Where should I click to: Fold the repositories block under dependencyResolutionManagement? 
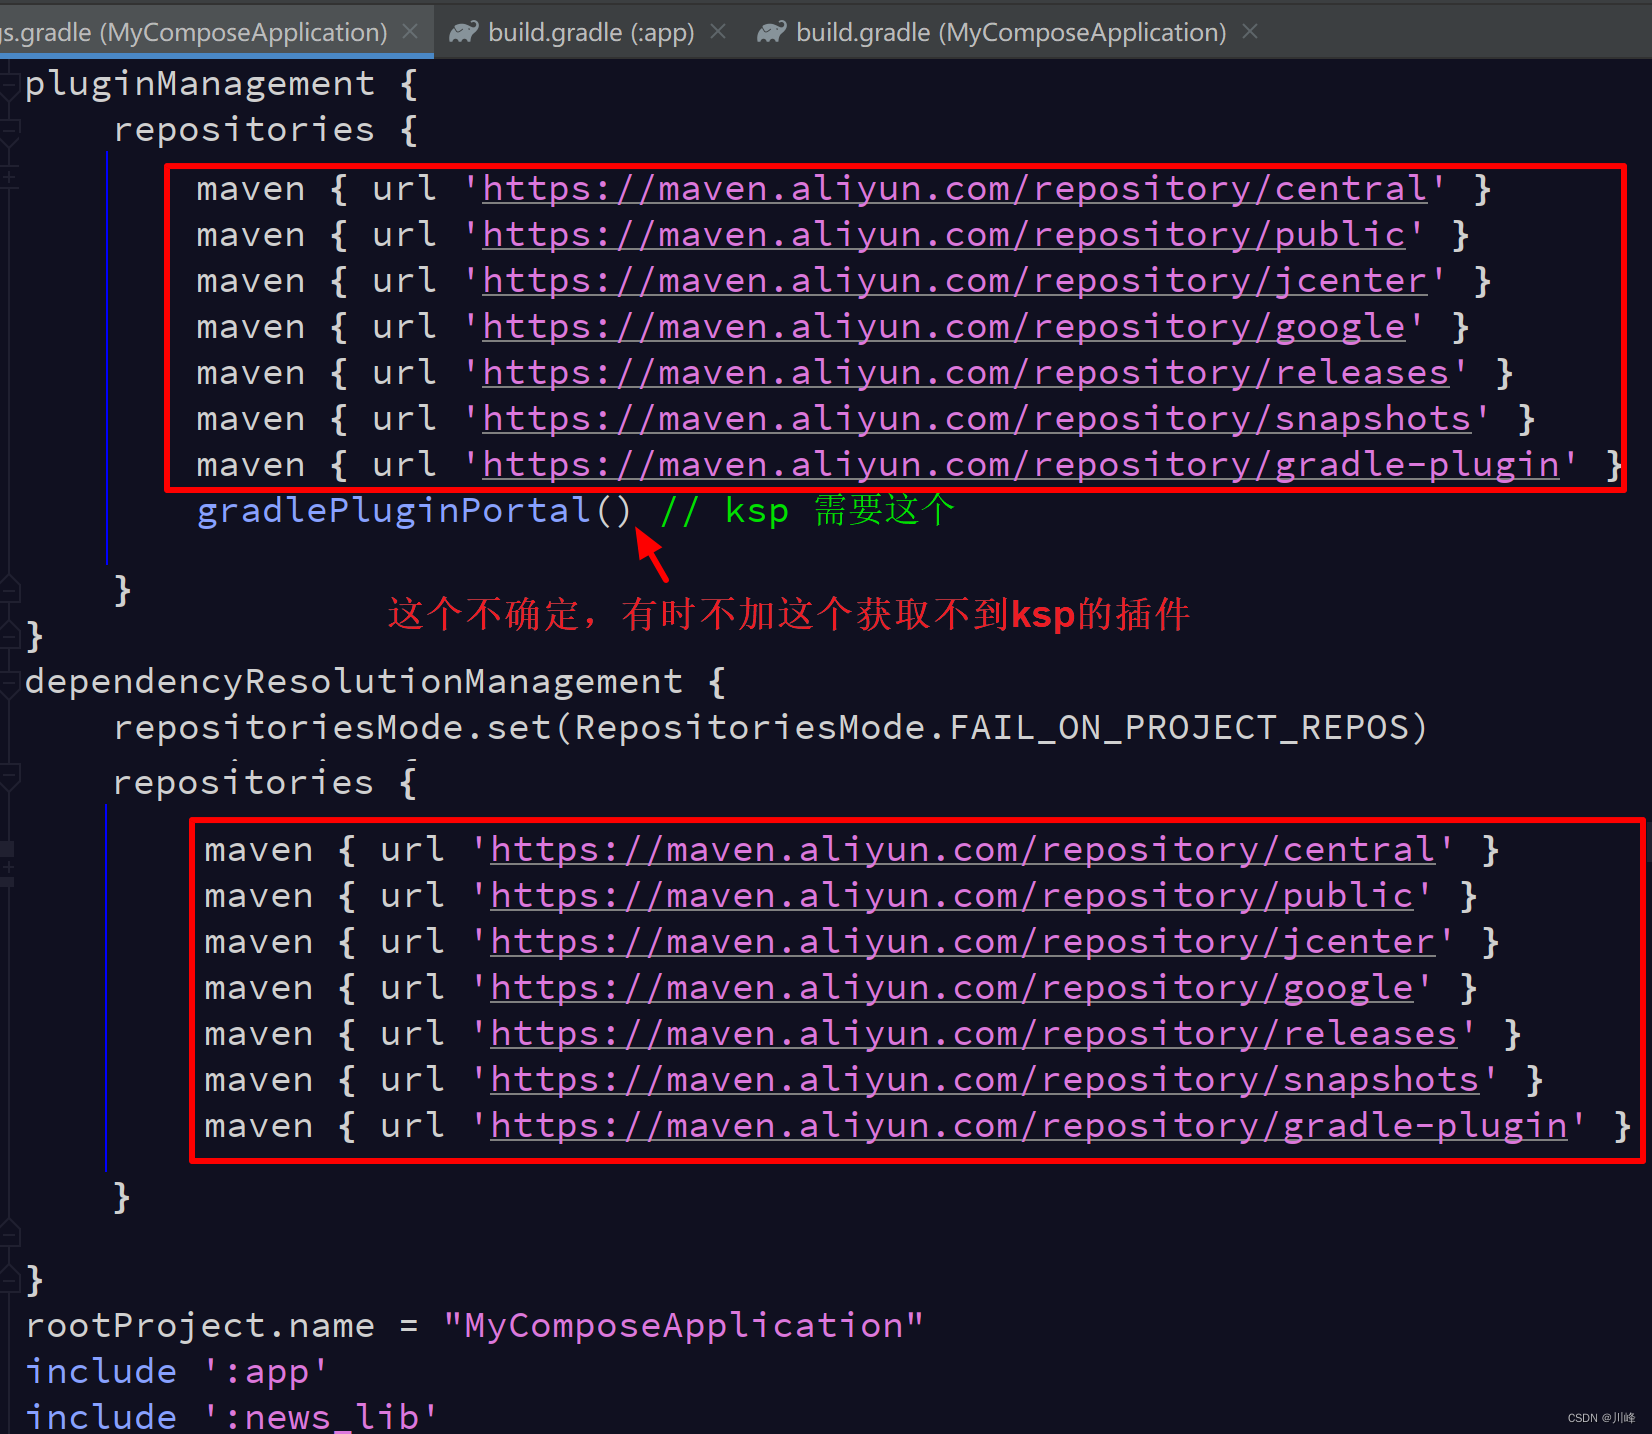pyautogui.click(x=10, y=776)
